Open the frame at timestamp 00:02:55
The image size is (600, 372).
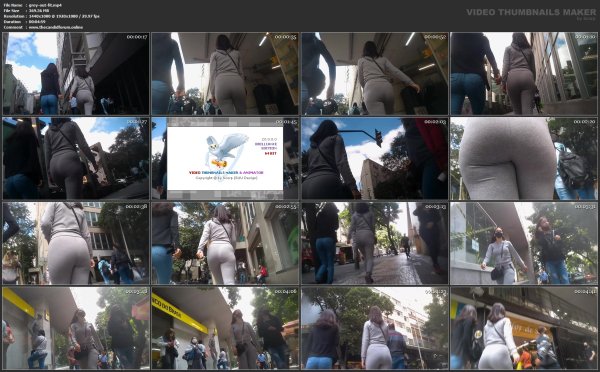(225, 243)
